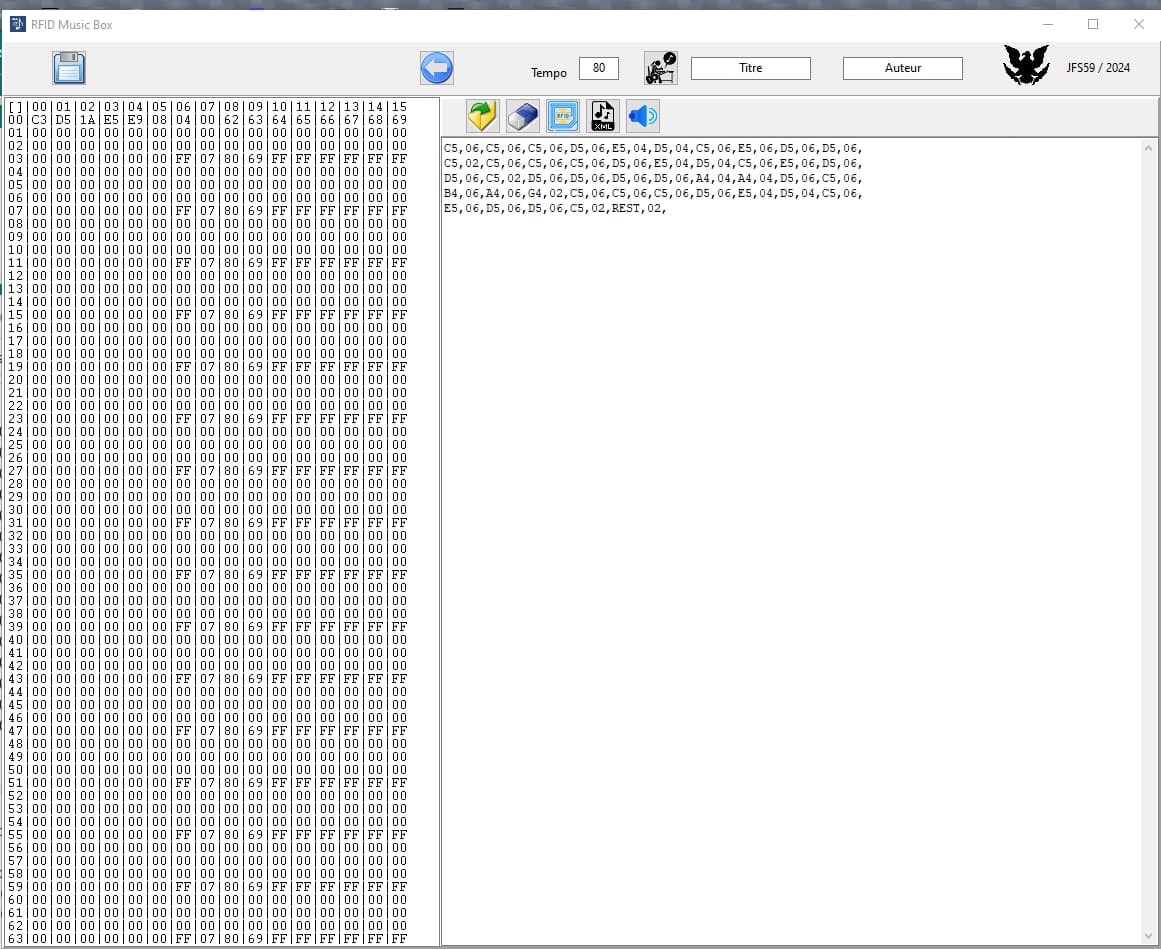The width and height of the screenshot is (1161, 949).
Task: Click the RFID card icon
Action: pyautogui.click(x=563, y=116)
